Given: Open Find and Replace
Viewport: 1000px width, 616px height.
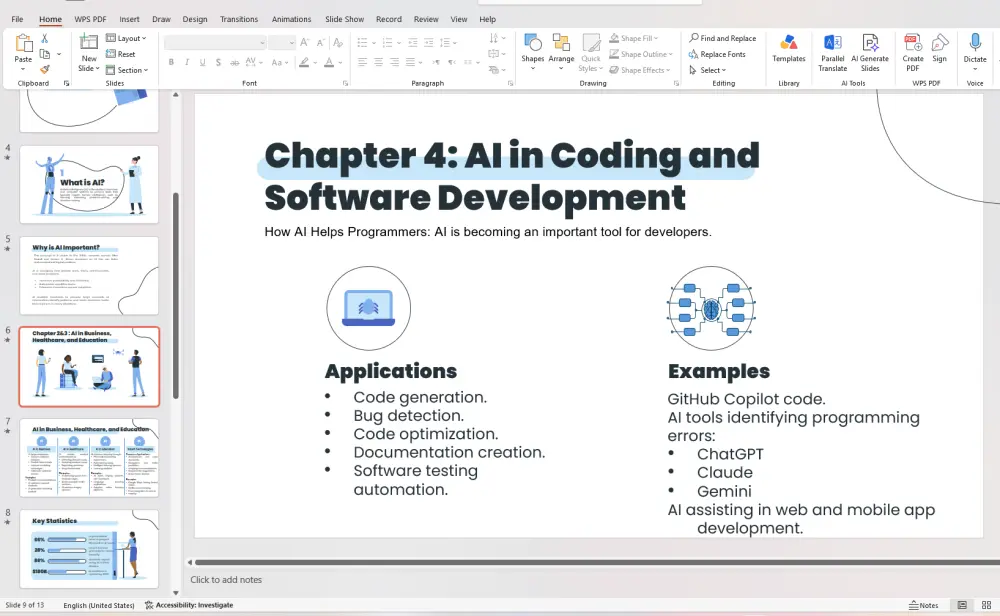Looking at the screenshot, I should 722,38.
